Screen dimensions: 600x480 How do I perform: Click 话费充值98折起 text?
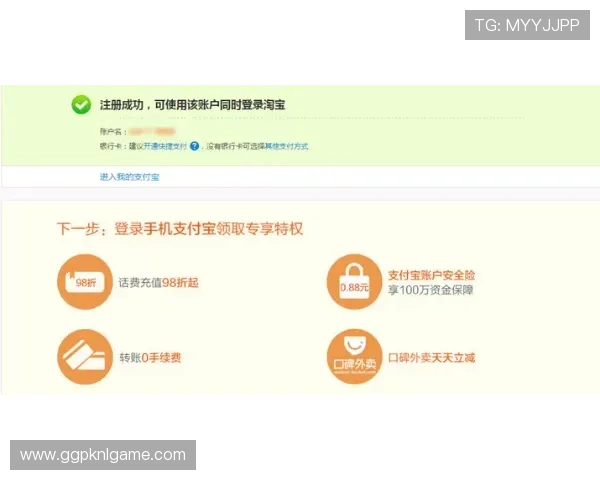(x=158, y=283)
